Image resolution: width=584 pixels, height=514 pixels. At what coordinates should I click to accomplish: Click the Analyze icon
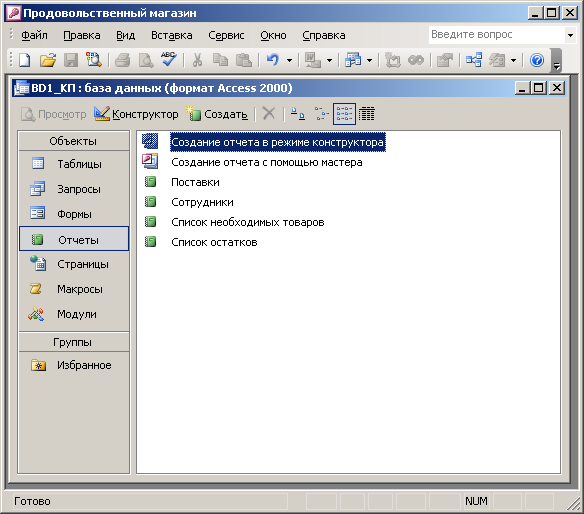353,60
